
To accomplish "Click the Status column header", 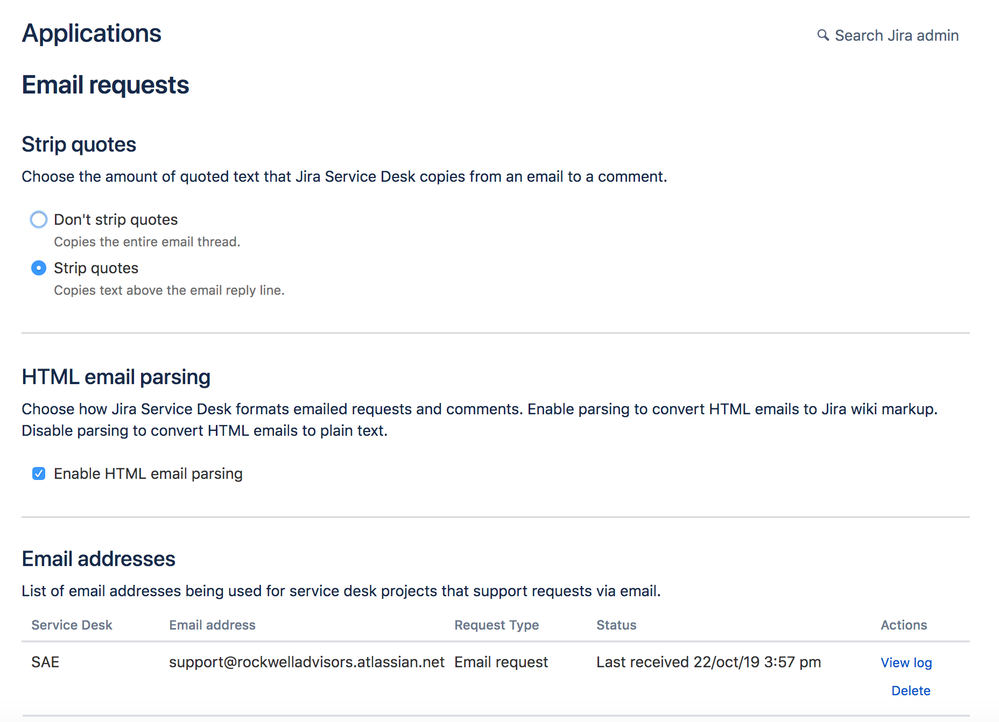I will 616,625.
